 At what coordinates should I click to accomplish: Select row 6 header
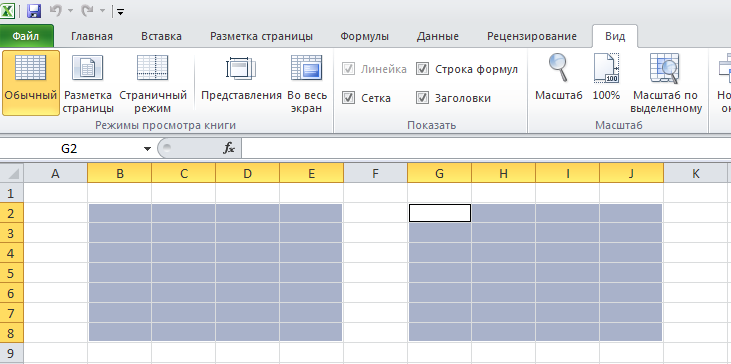coord(12,293)
